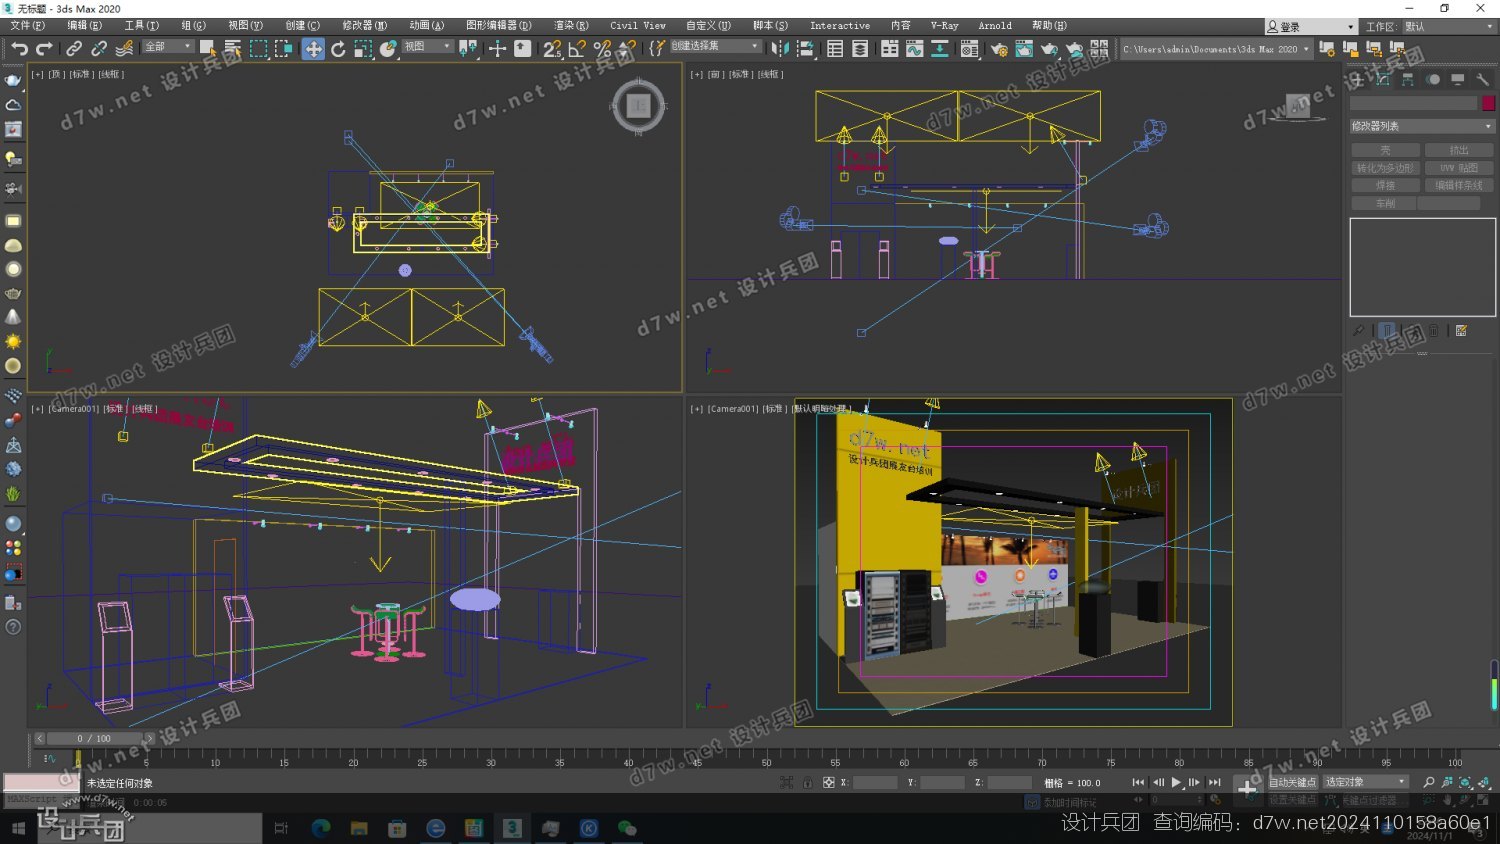Click the Mirror tool icon
This screenshot has height=844, width=1500.
pyautogui.click(x=781, y=48)
